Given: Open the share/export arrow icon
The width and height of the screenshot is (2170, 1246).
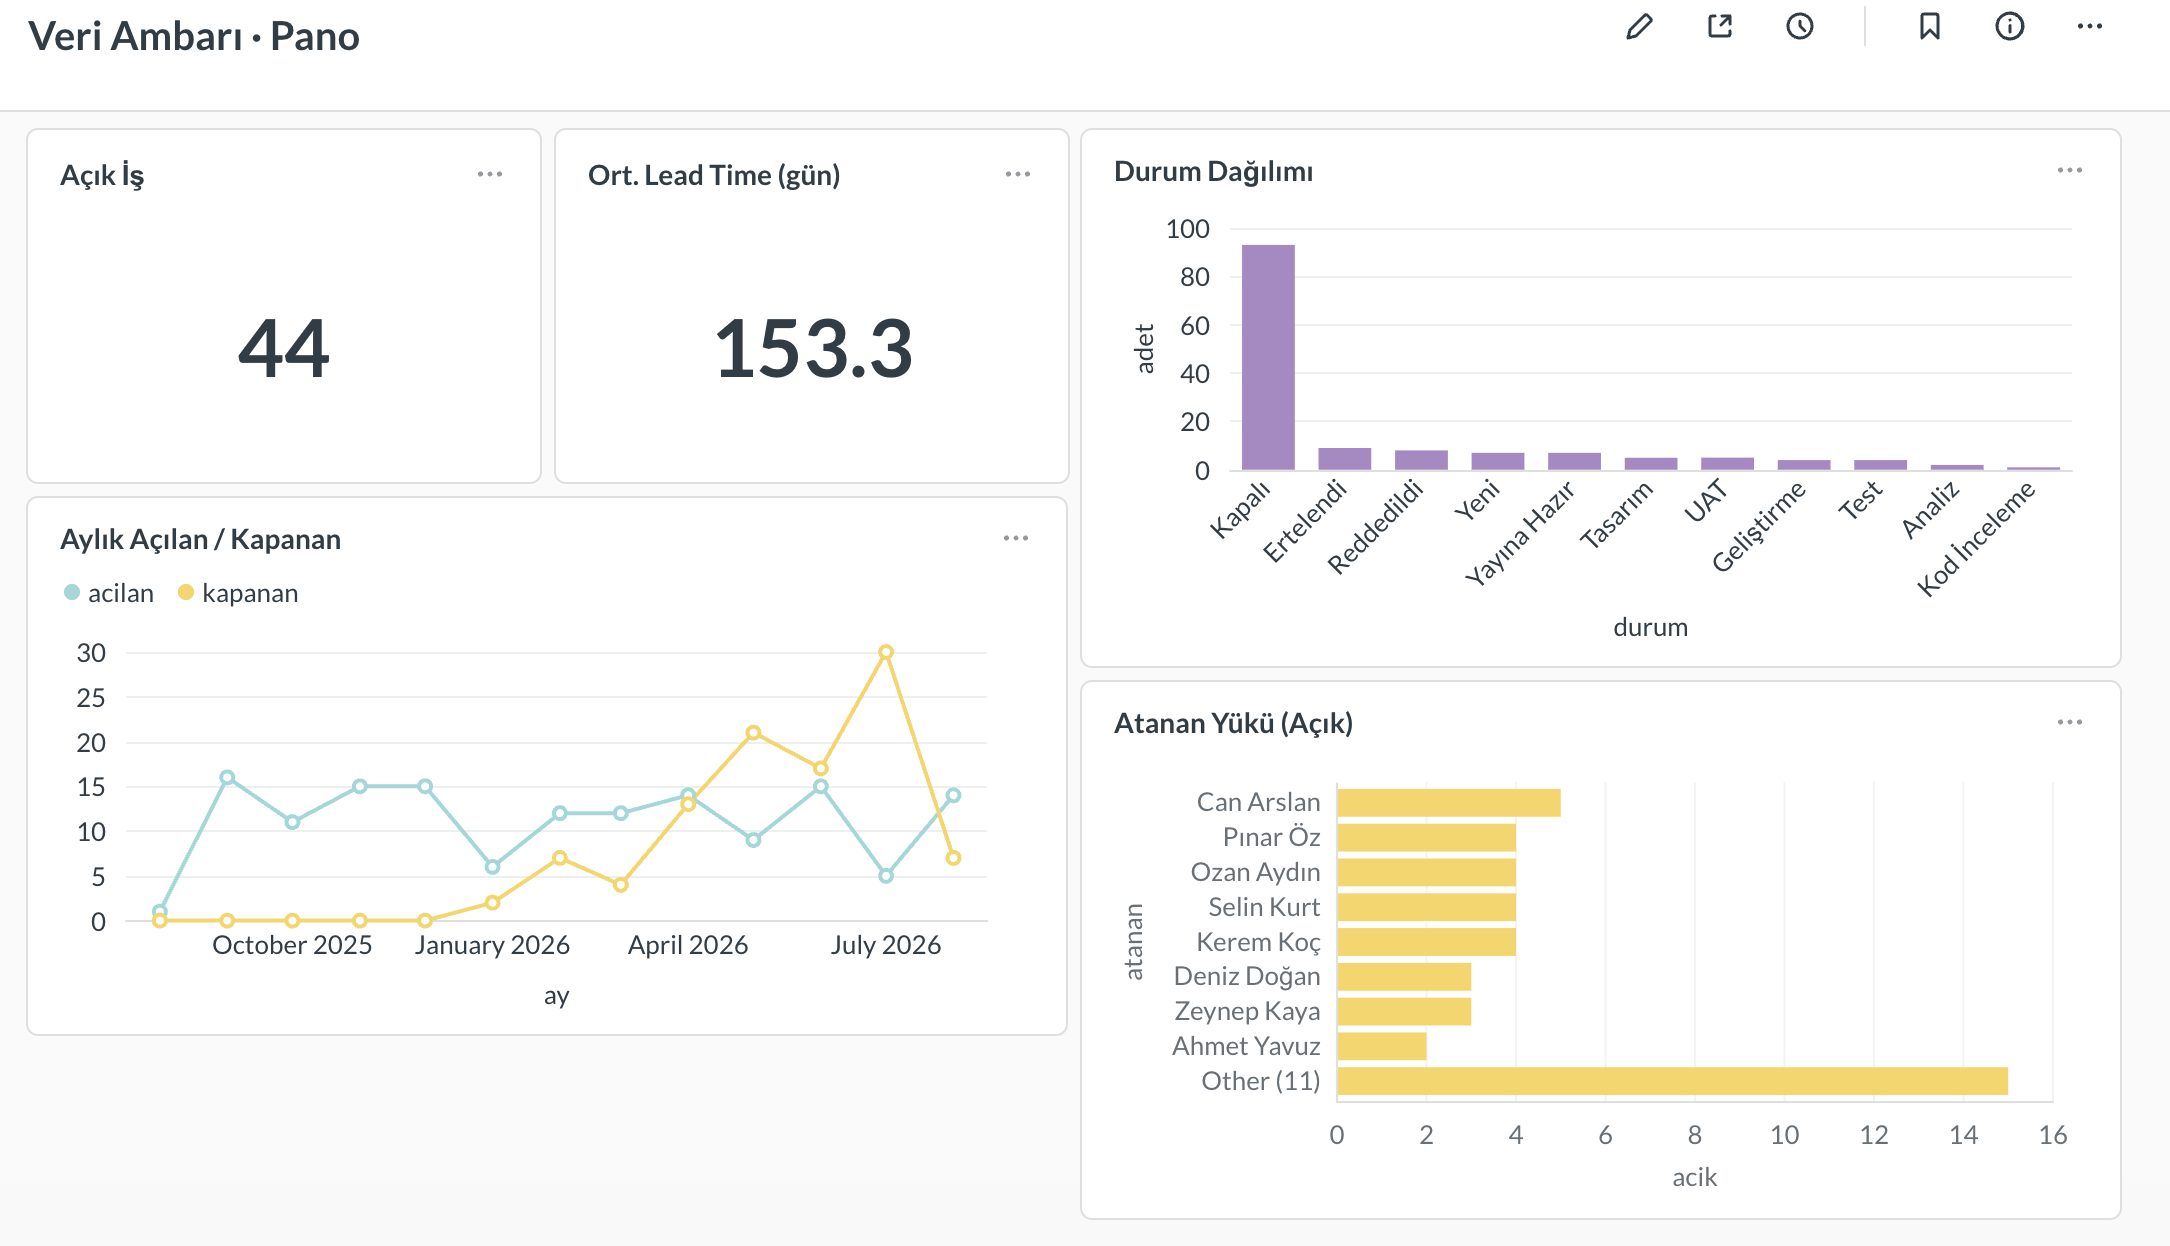Looking at the screenshot, I should coord(1720,27).
